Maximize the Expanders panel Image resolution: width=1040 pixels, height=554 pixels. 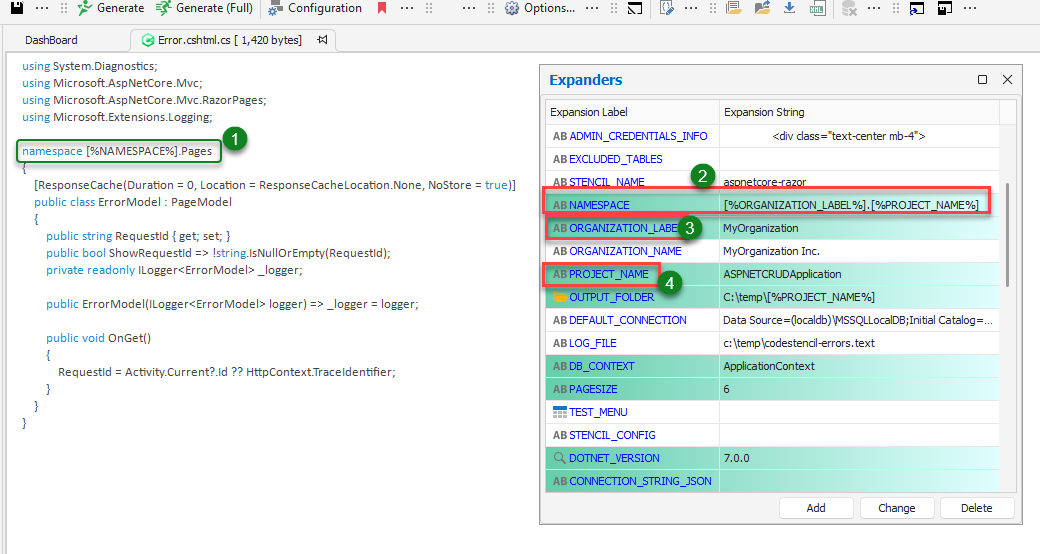coord(982,80)
